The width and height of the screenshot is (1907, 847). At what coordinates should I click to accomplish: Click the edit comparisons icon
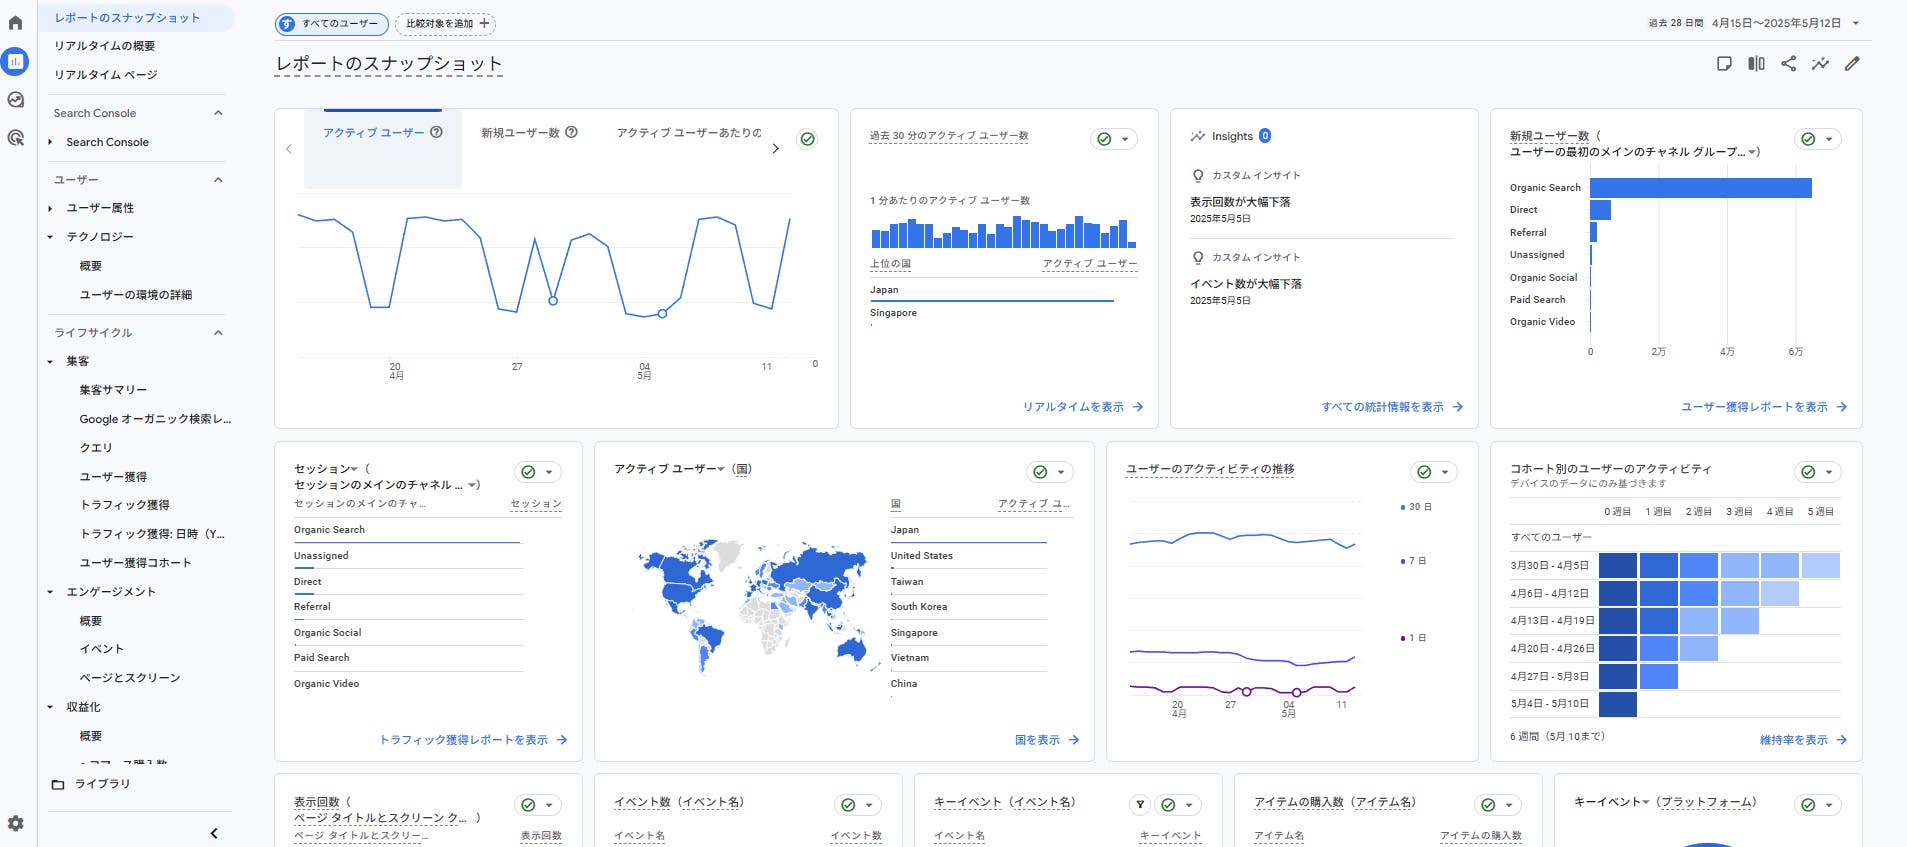click(x=1756, y=64)
